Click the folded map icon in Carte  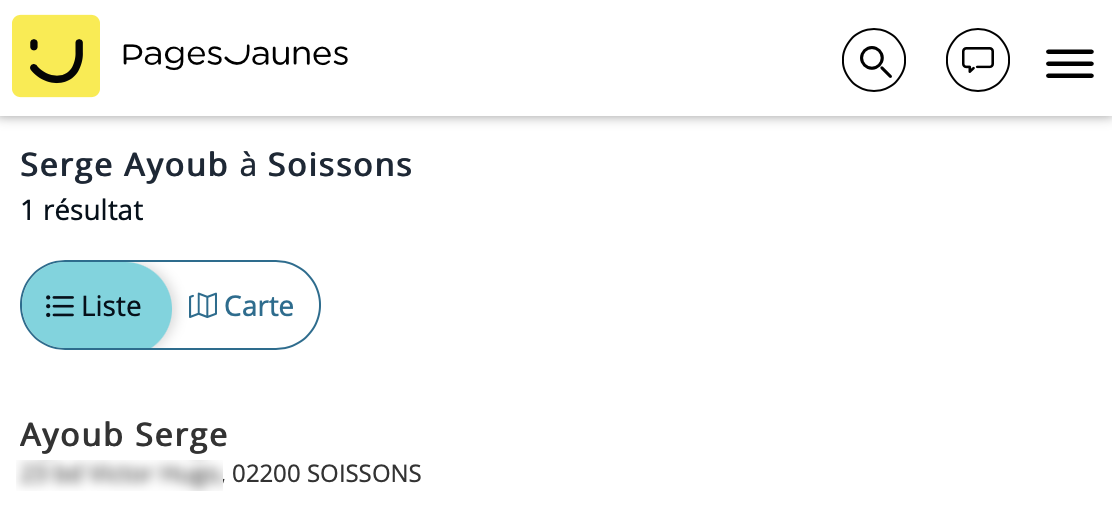point(203,306)
